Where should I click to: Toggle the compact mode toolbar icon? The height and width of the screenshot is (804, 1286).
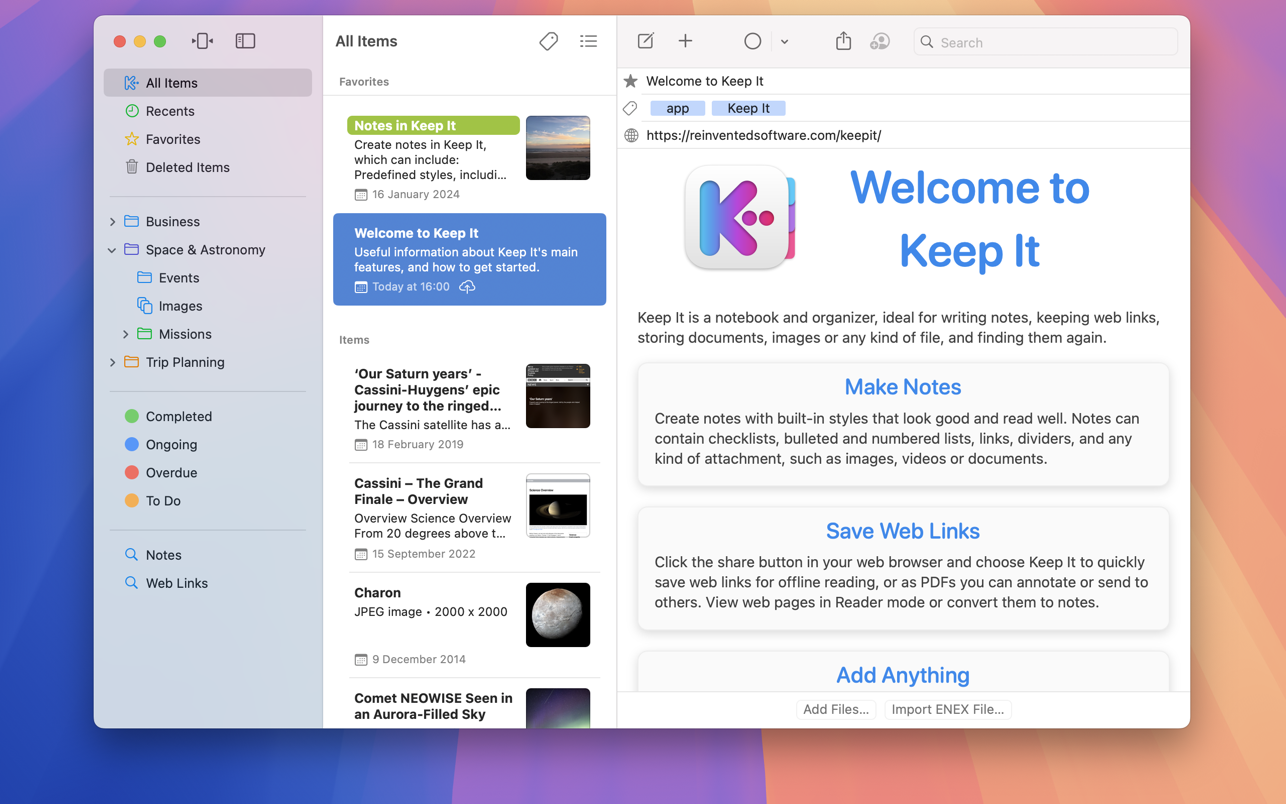[x=202, y=41]
